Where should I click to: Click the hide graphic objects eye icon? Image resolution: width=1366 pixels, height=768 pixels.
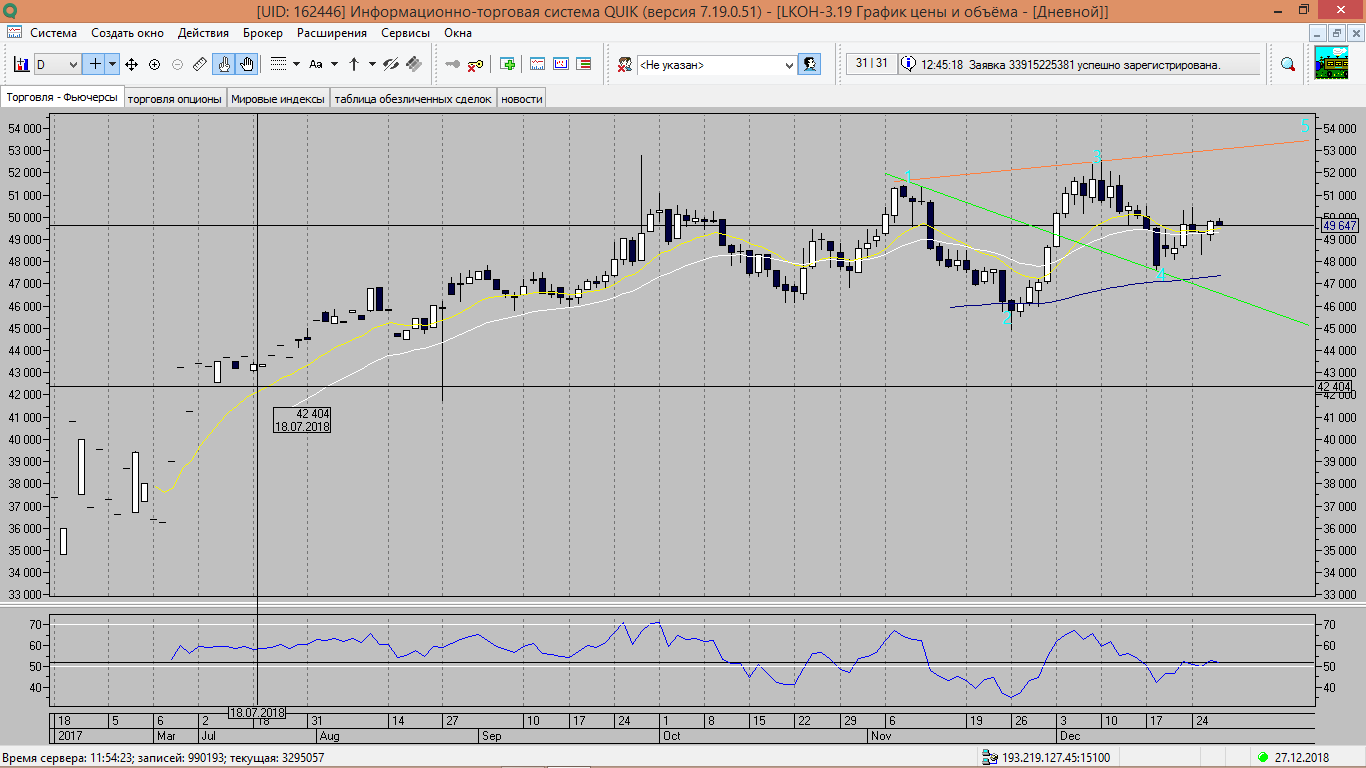point(391,65)
